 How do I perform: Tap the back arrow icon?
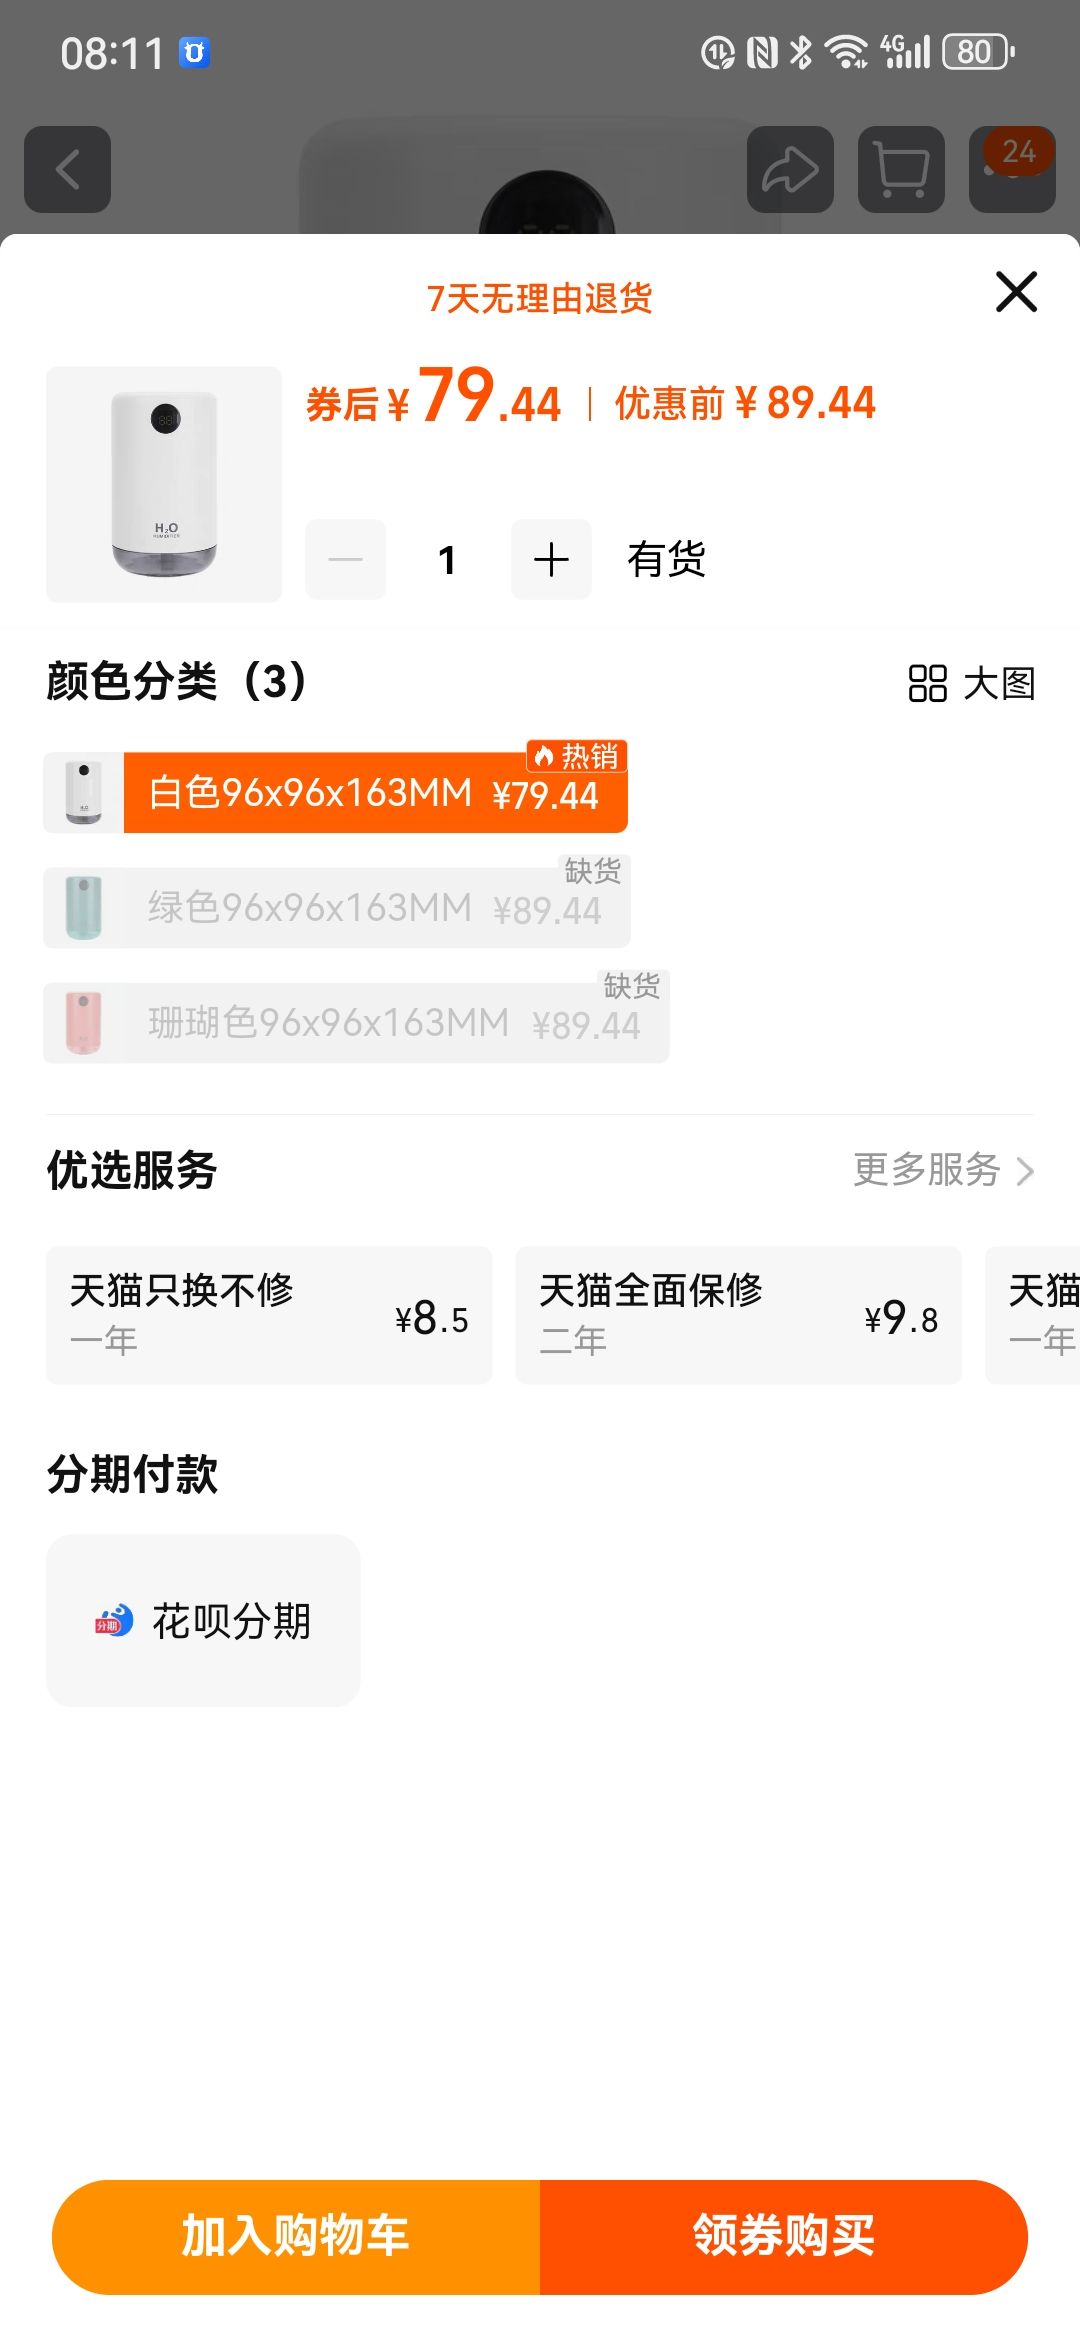67,169
